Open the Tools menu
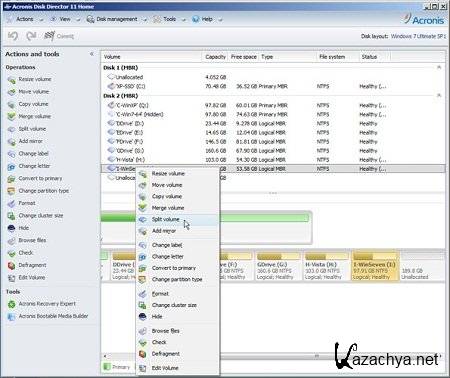 [169, 19]
